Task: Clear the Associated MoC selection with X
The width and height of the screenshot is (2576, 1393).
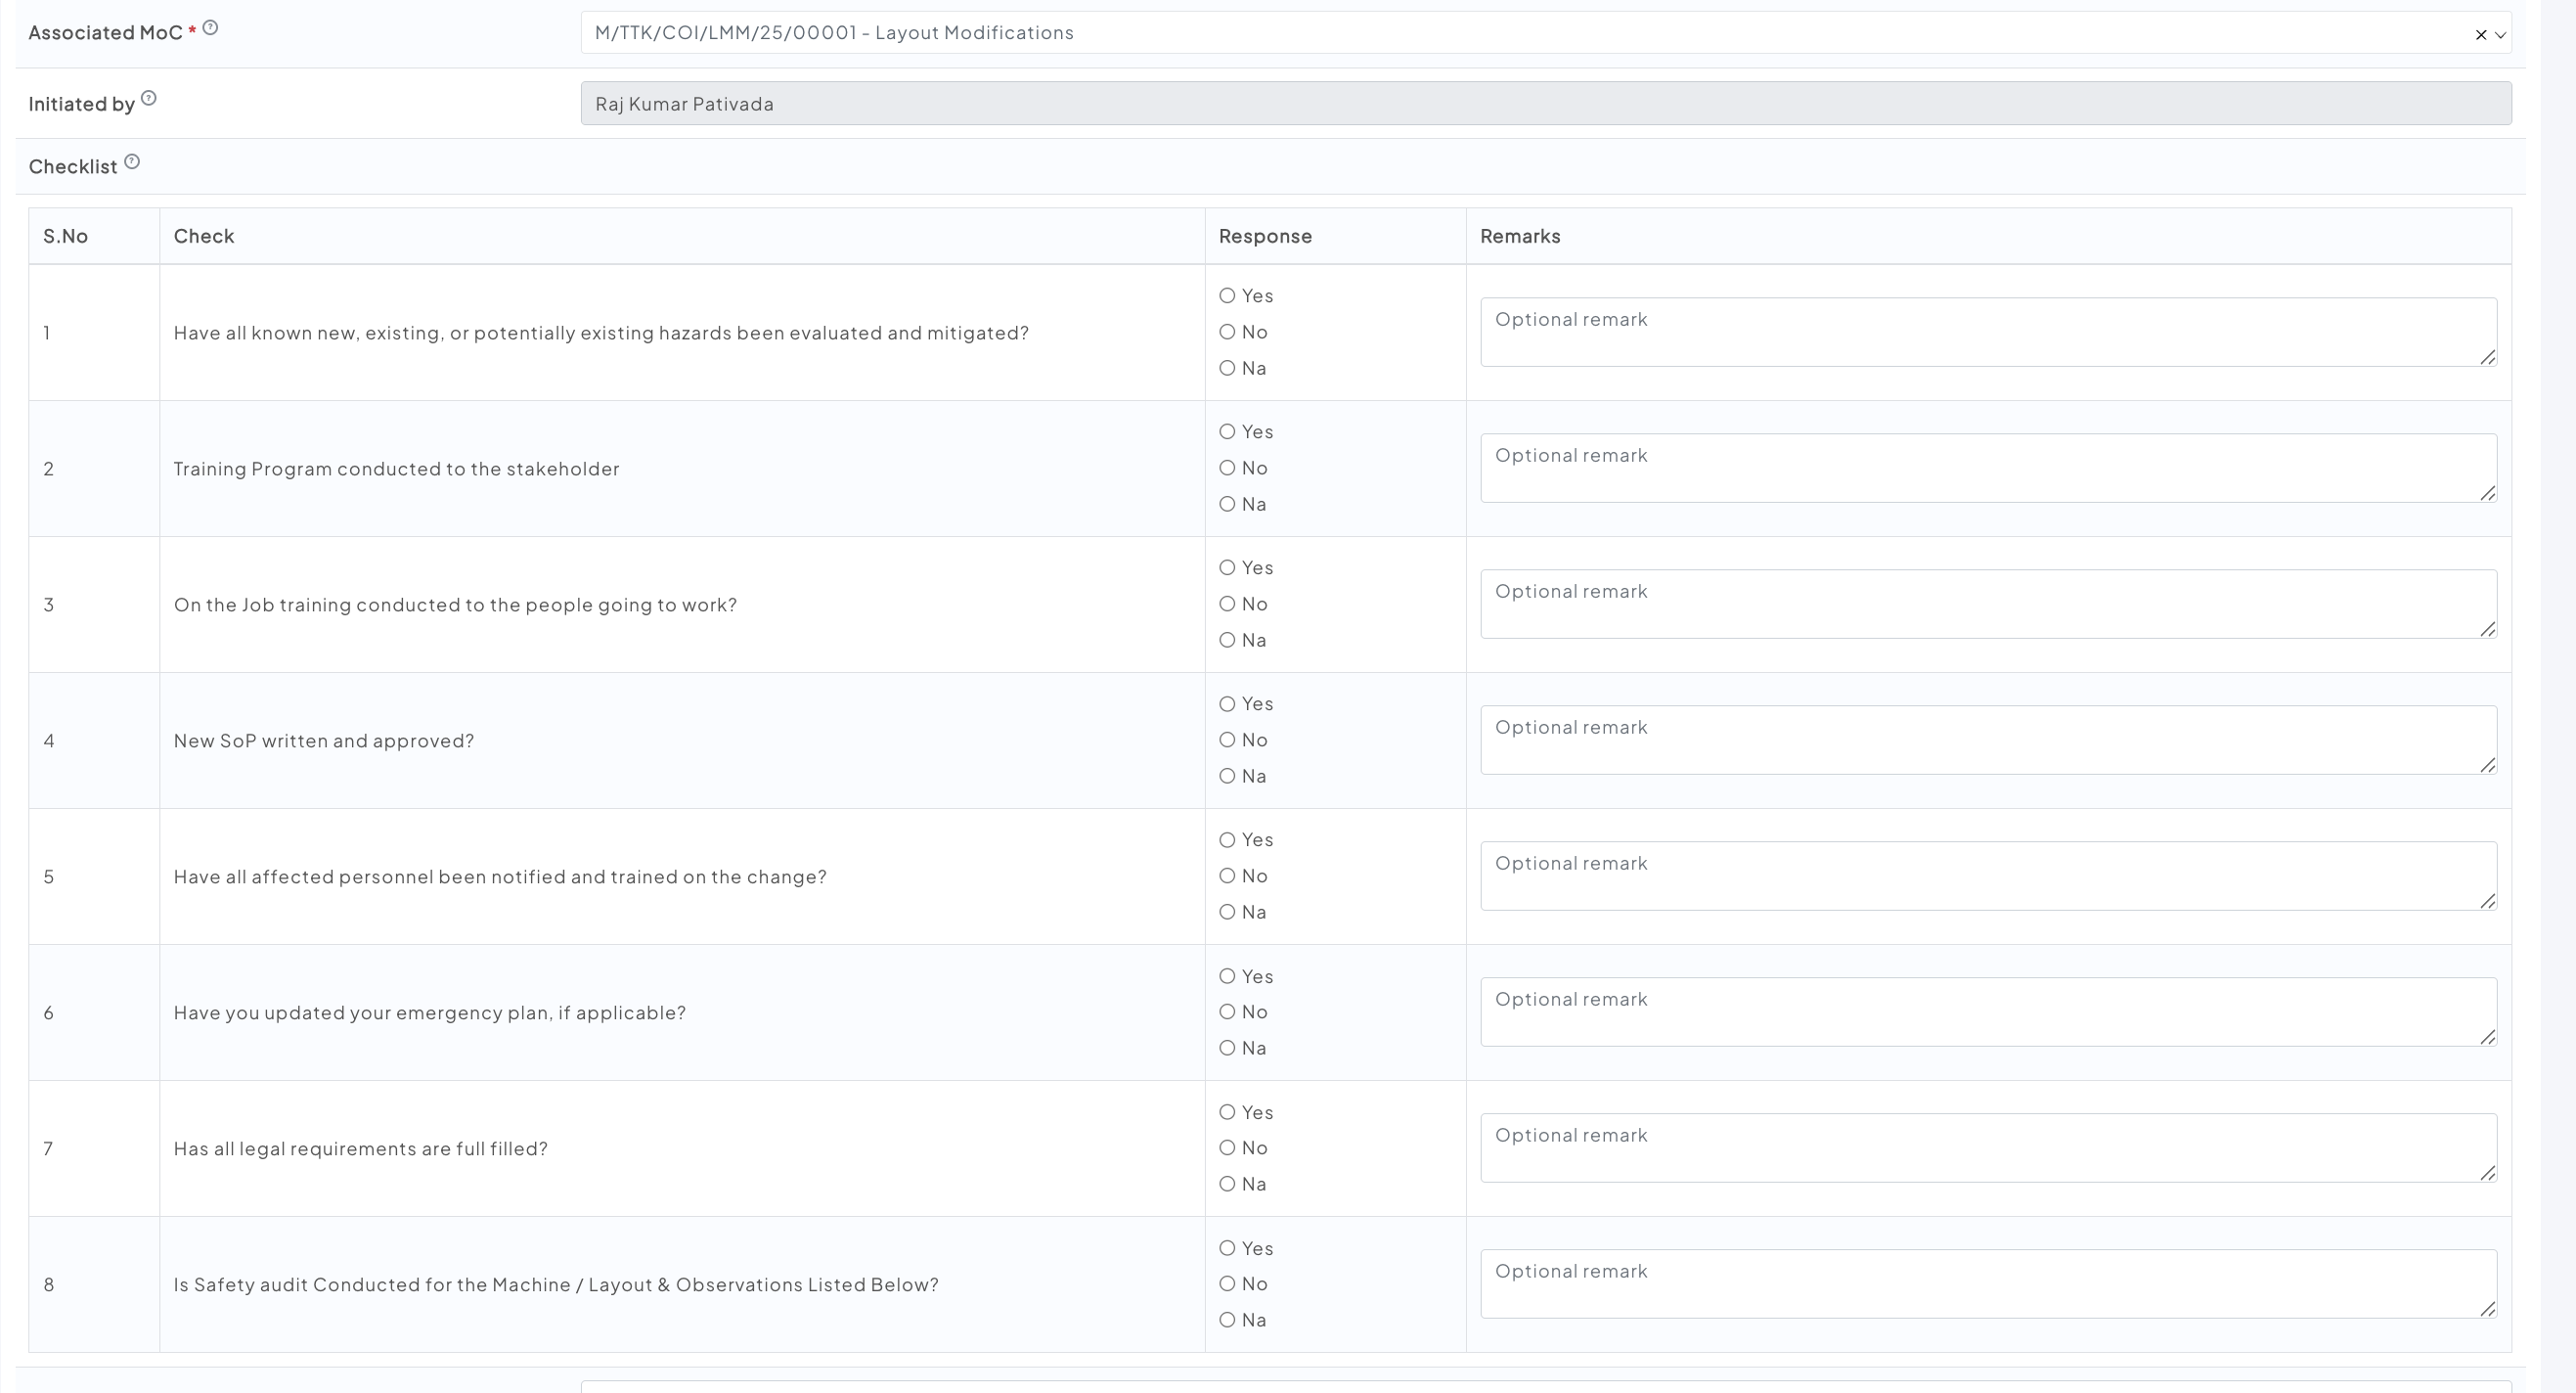Action: pos(2481,35)
